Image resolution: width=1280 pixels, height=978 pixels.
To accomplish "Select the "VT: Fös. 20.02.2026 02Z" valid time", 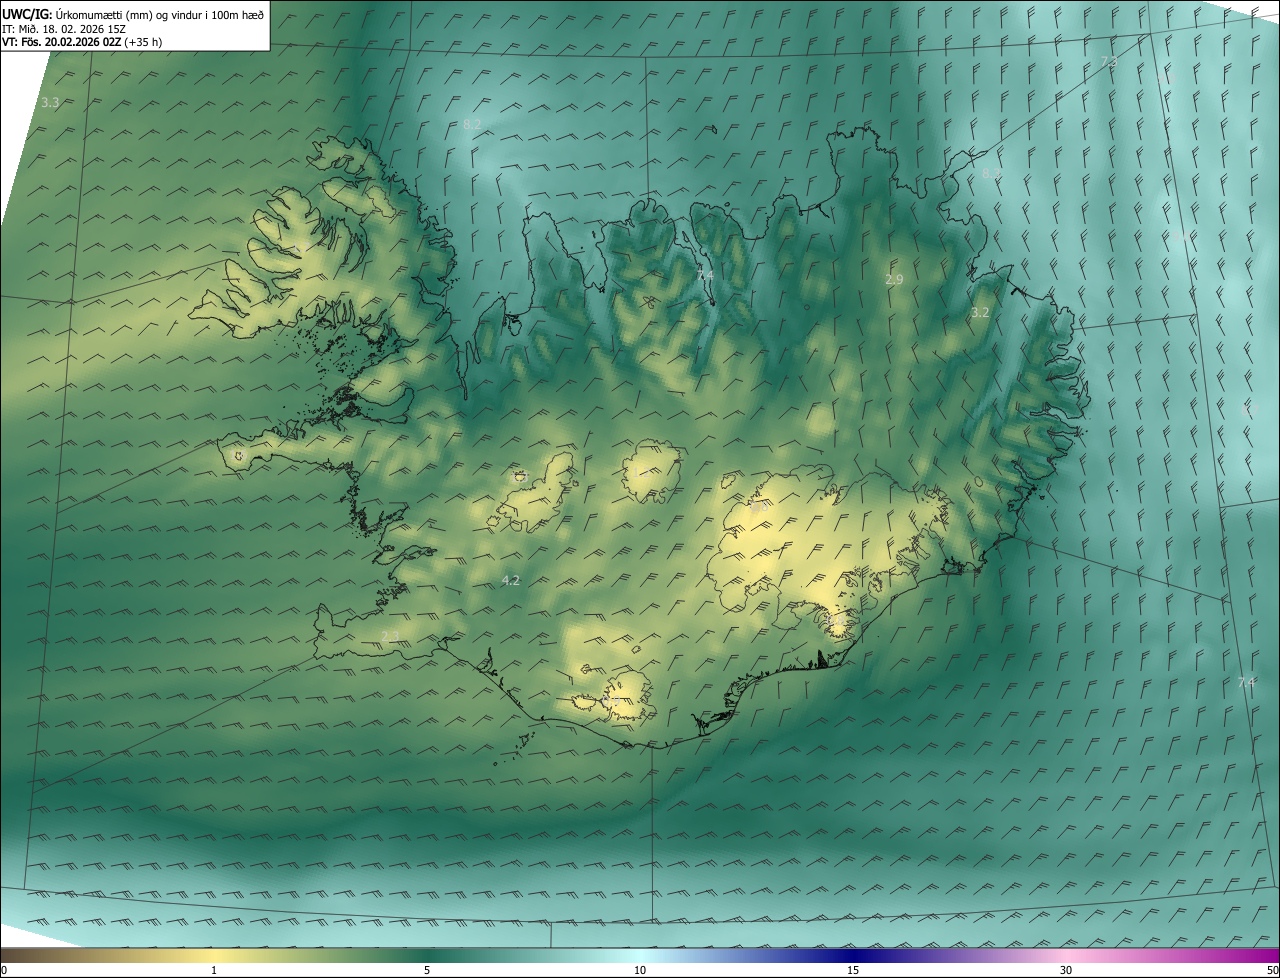I will pyautogui.click(x=63, y=42).
